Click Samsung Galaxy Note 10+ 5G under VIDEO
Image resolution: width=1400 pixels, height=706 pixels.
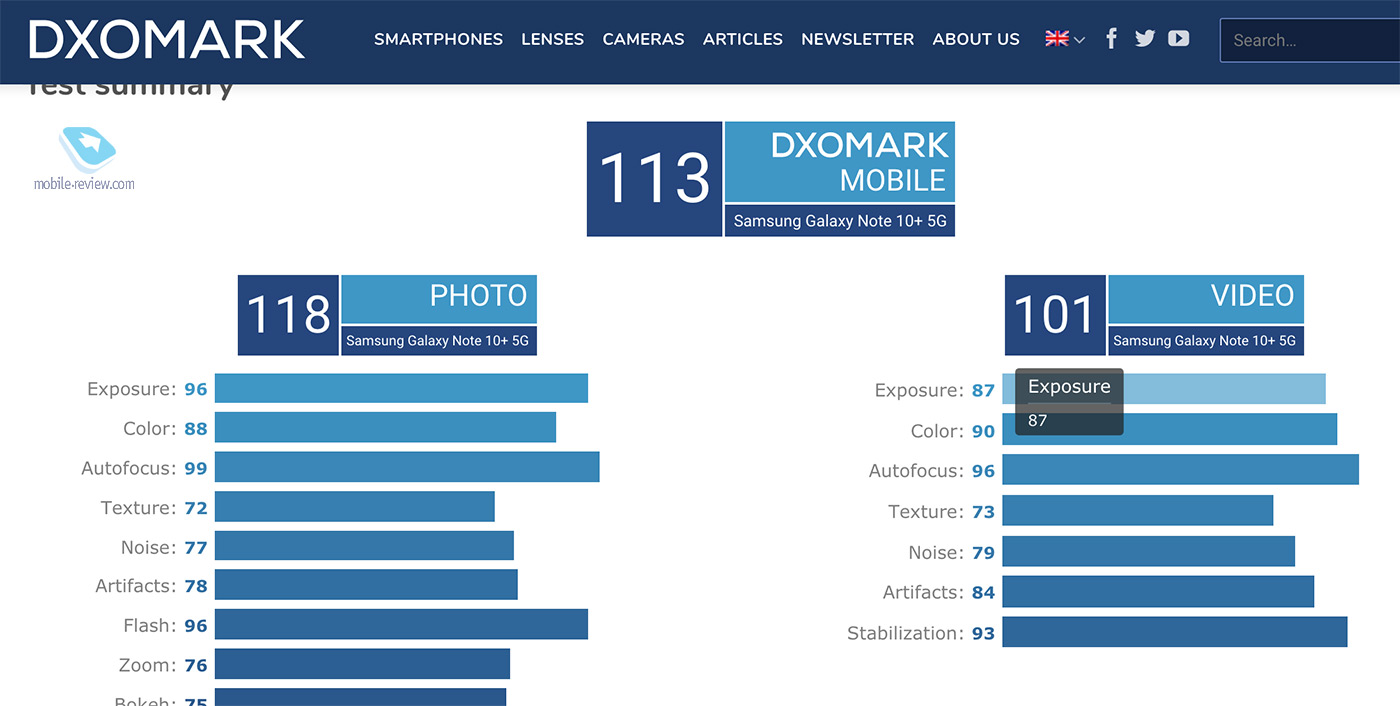1206,341
